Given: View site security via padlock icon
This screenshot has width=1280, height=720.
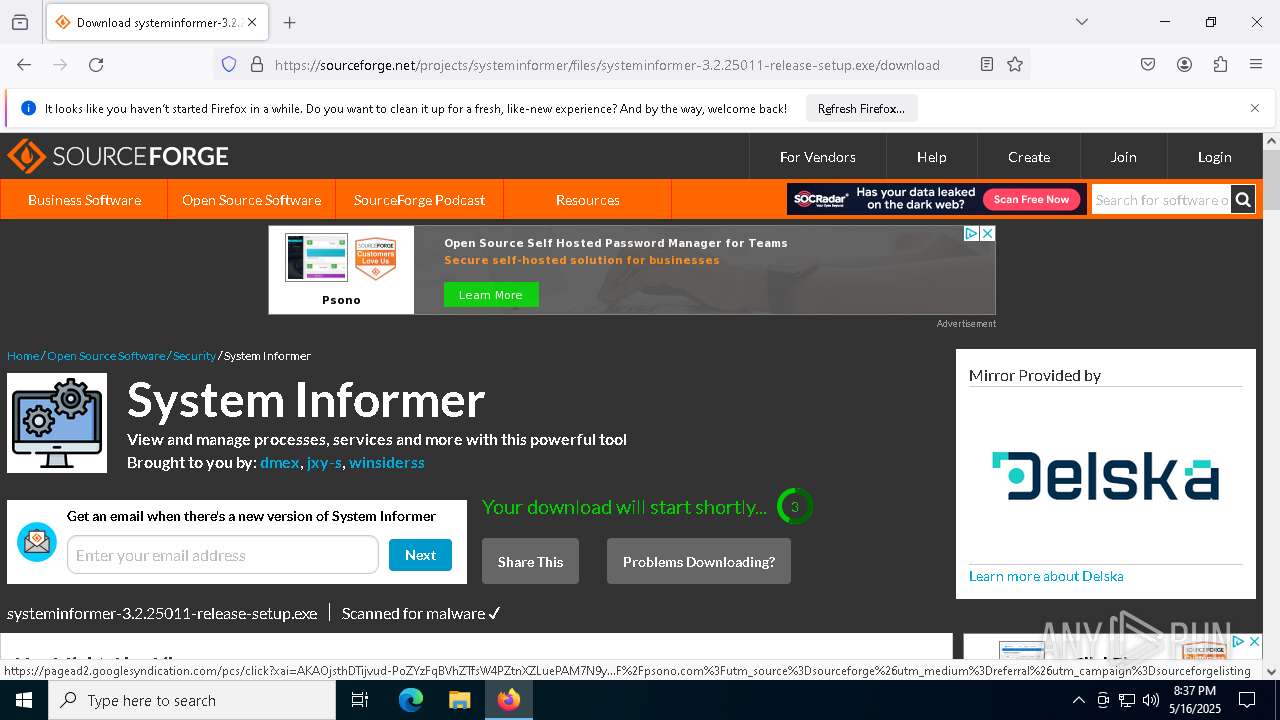Looking at the screenshot, I should pos(257,64).
